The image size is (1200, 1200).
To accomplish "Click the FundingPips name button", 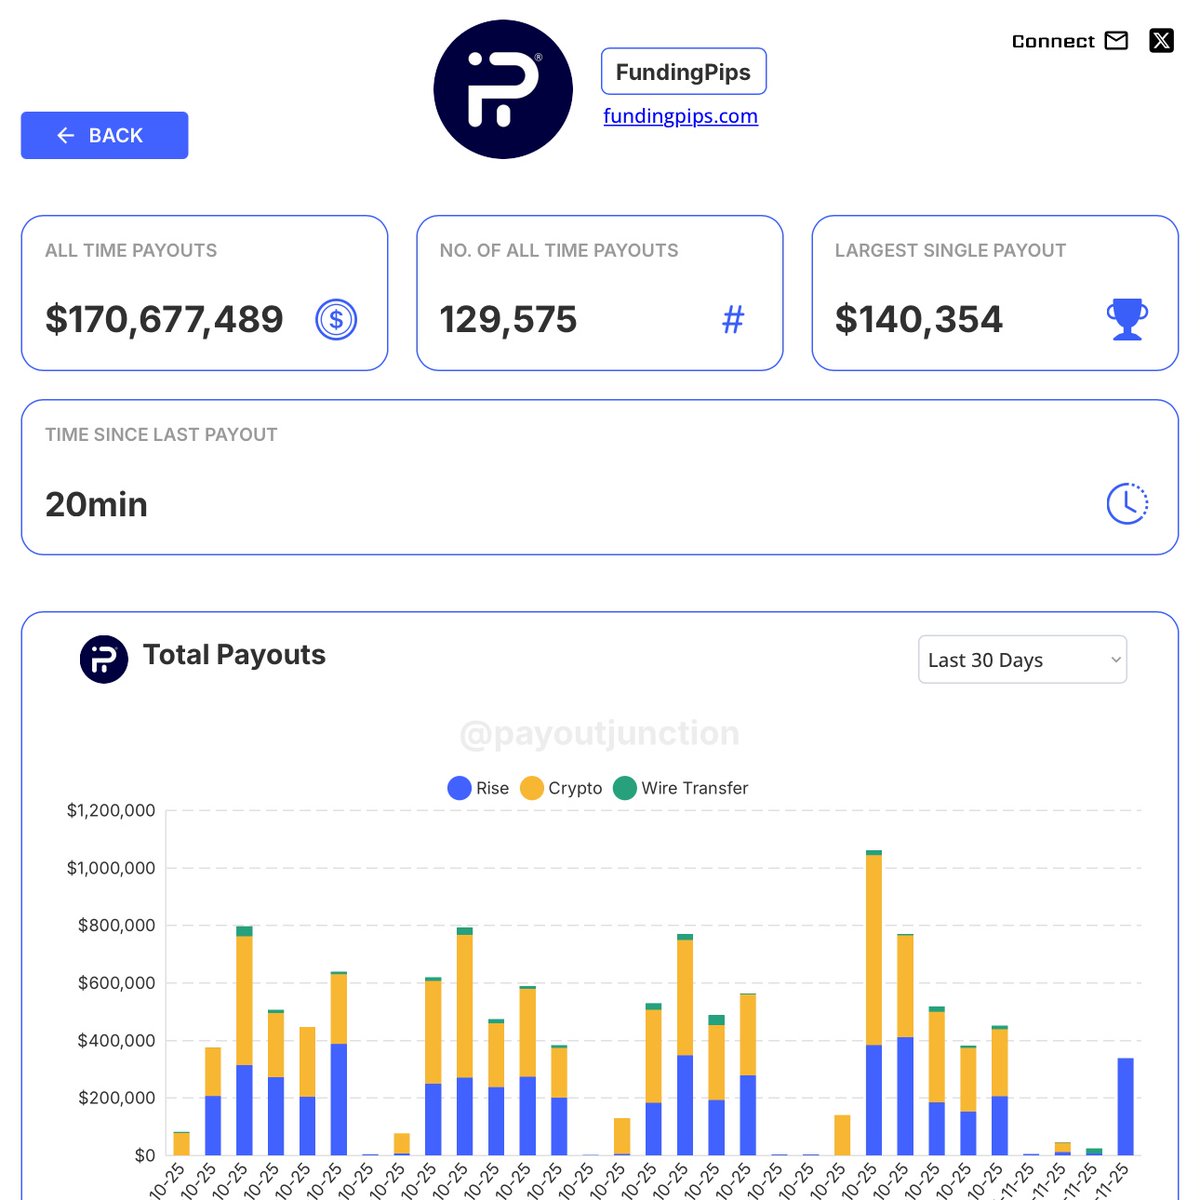I will (x=683, y=72).
